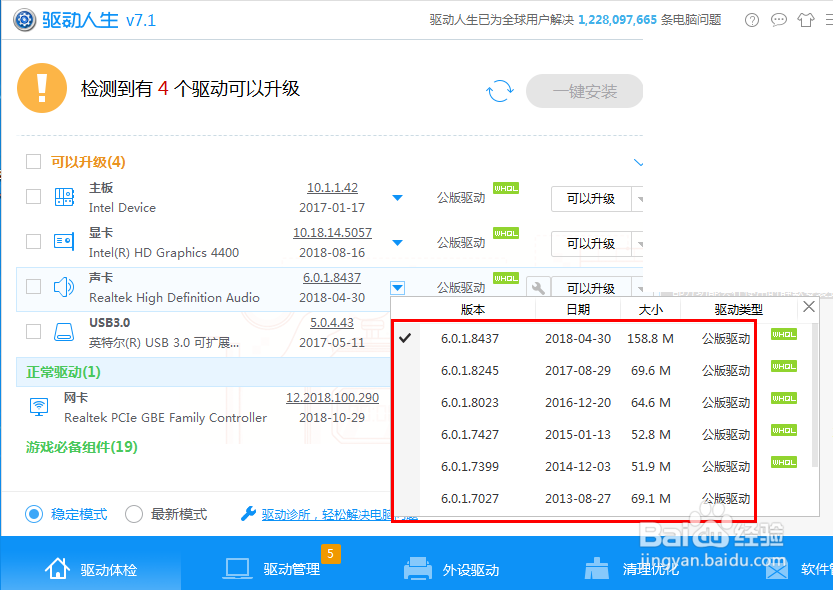Open the skin shirt icon

(806, 20)
